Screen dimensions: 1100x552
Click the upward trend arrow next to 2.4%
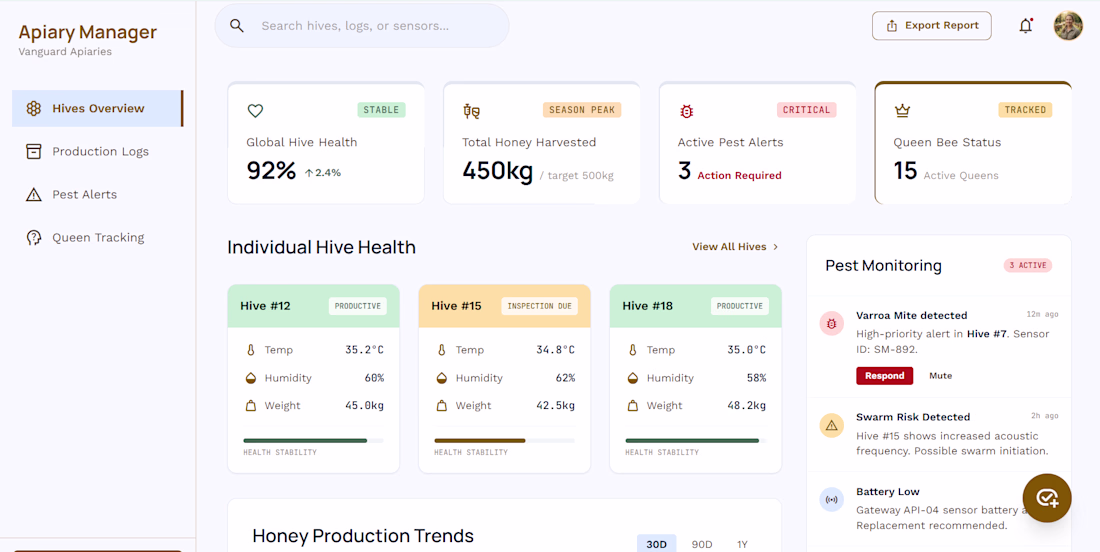coord(309,173)
